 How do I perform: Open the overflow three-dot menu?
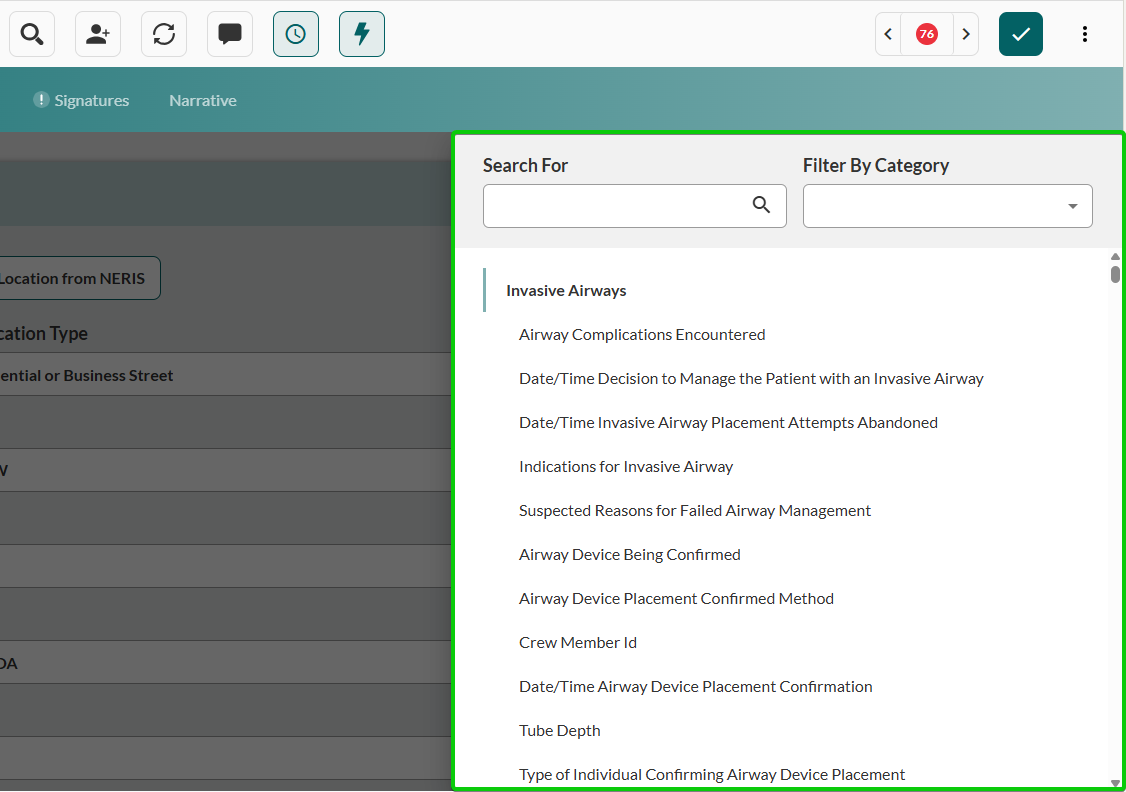(1085, 33)
